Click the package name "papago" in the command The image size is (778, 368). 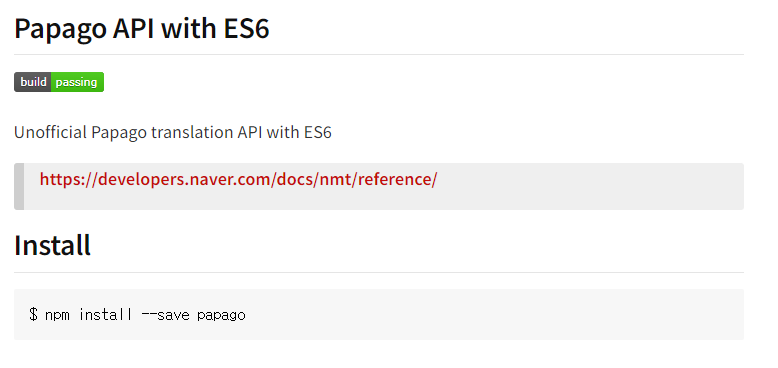coord(221,315)
